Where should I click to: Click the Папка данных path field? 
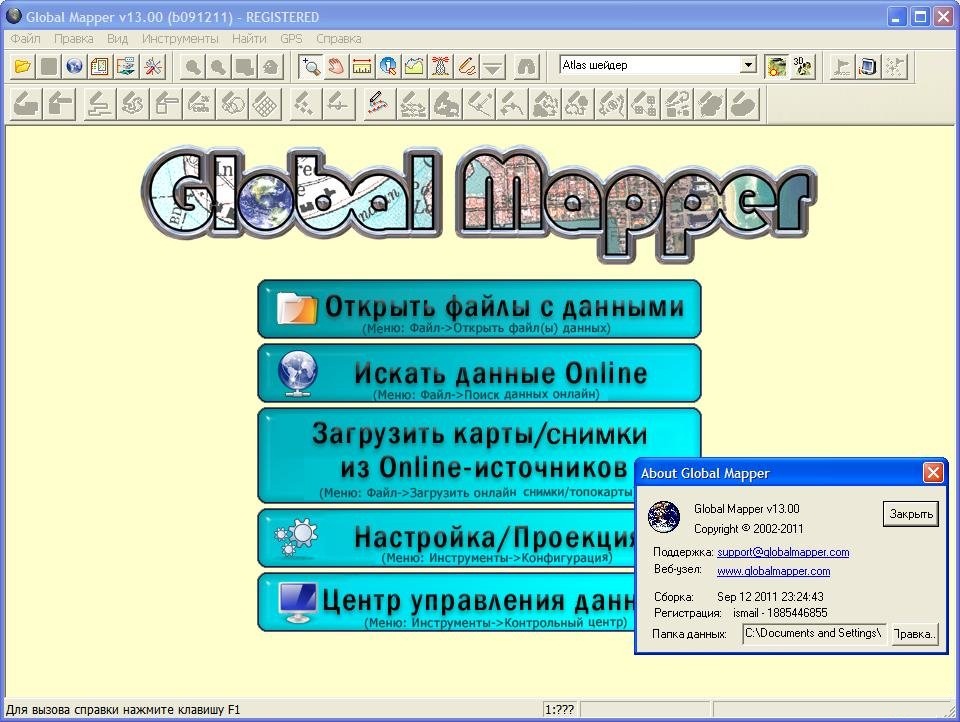(x=814, y=634)
